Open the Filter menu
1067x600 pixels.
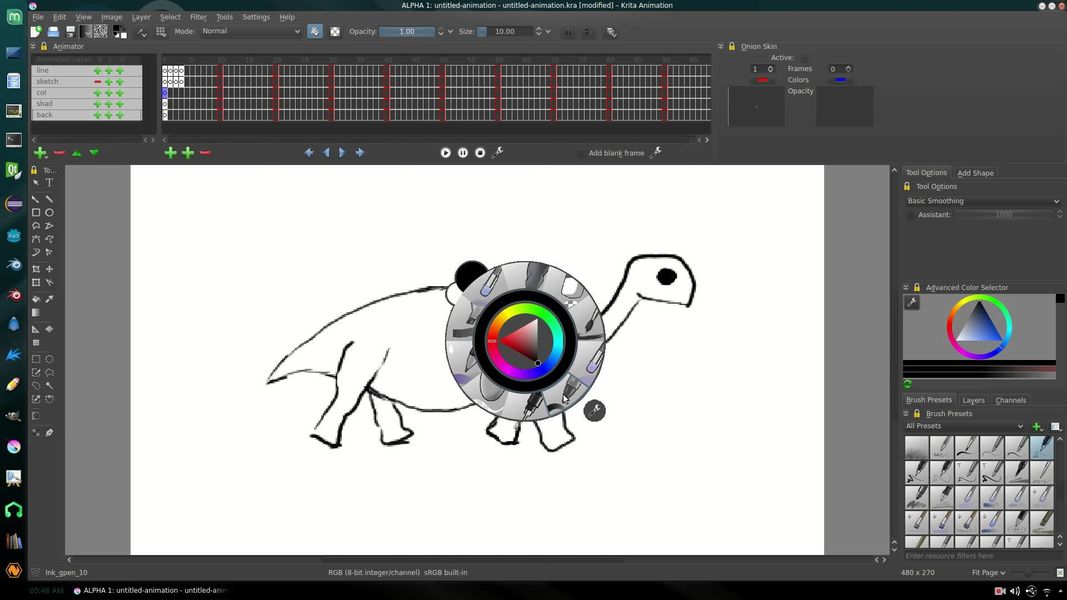tap(198, 17)
